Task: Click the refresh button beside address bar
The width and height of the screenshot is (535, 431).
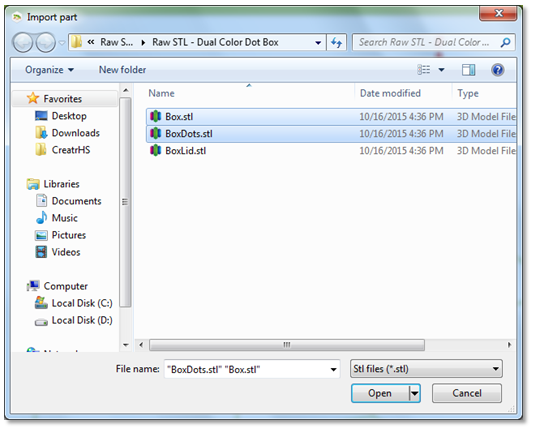Action: (336, 42)
